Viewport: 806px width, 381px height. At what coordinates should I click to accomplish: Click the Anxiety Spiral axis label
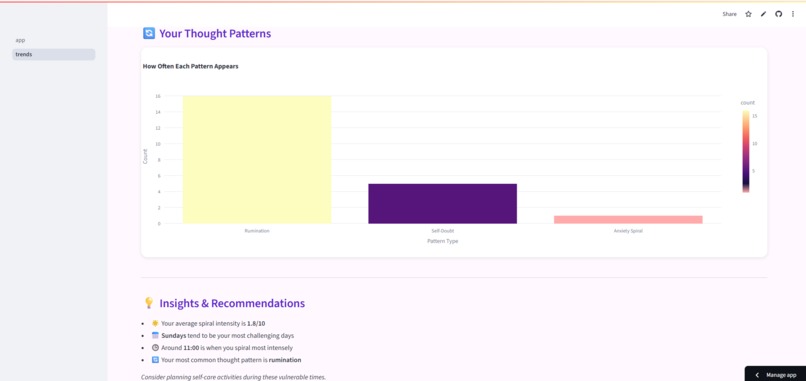click(x=628, y=231)
